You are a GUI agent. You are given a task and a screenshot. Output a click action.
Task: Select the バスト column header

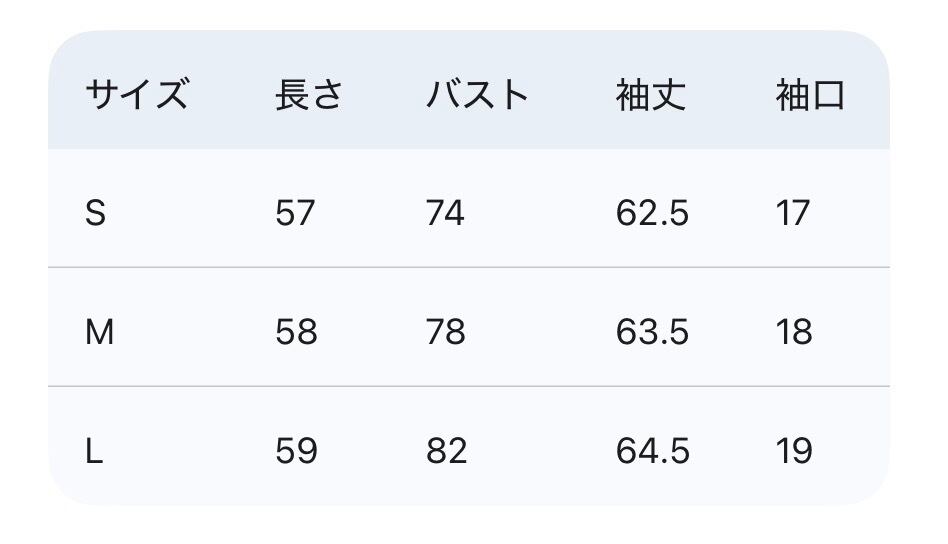tap(477, 96)
